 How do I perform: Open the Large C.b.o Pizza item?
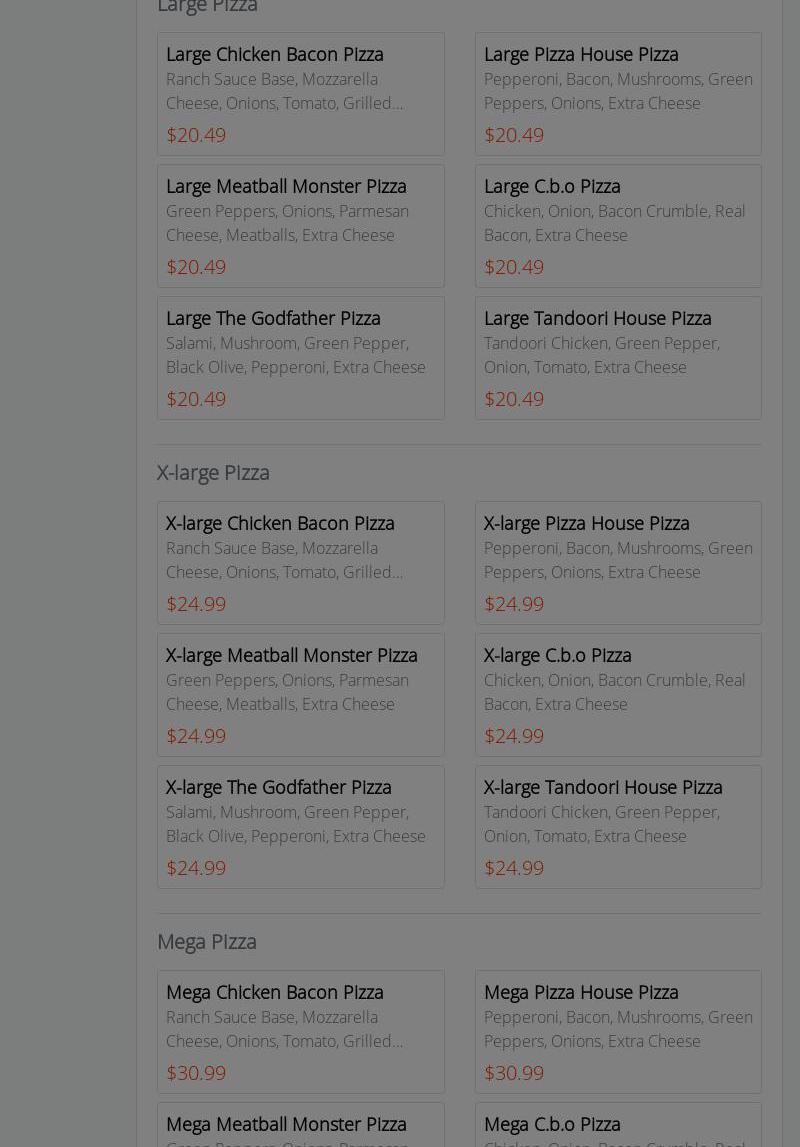coord(618,226)
